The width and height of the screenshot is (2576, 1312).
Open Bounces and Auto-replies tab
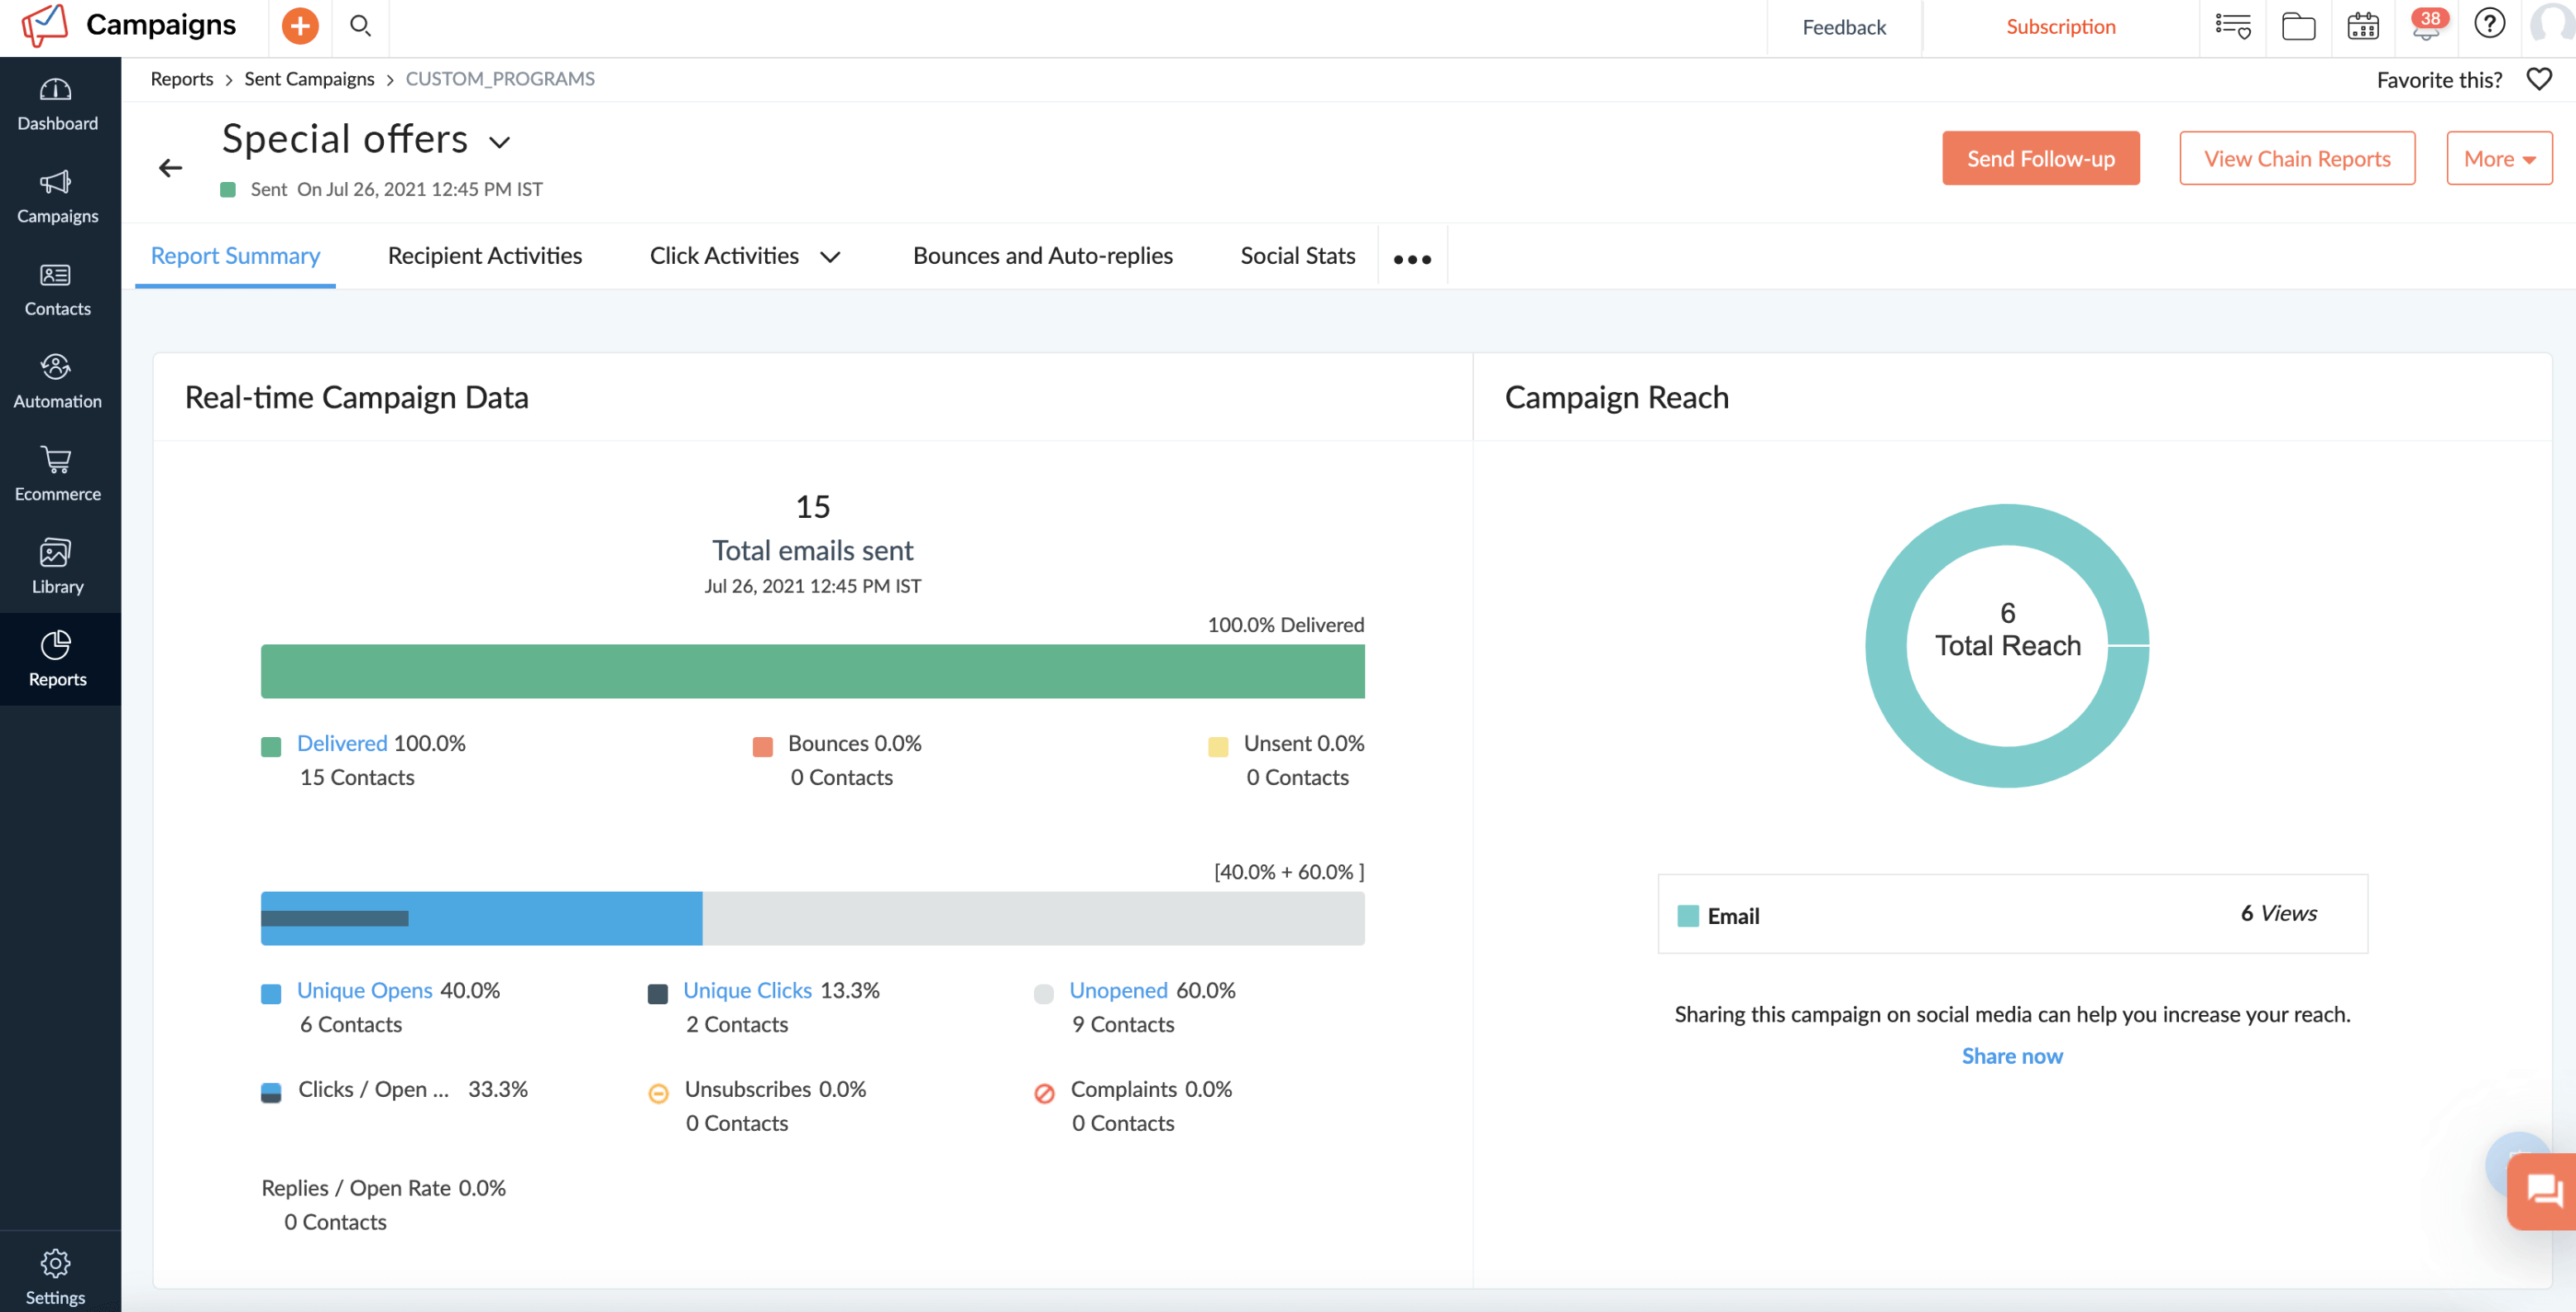click(1043, 256)
